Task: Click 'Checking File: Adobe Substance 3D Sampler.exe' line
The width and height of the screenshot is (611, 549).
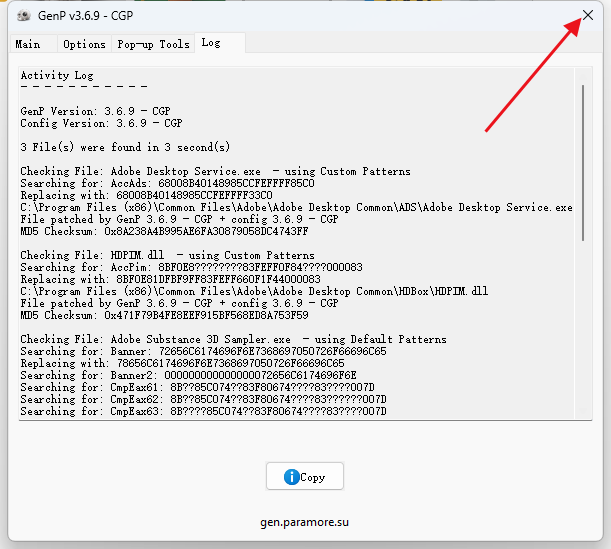Action: [233, 339]
